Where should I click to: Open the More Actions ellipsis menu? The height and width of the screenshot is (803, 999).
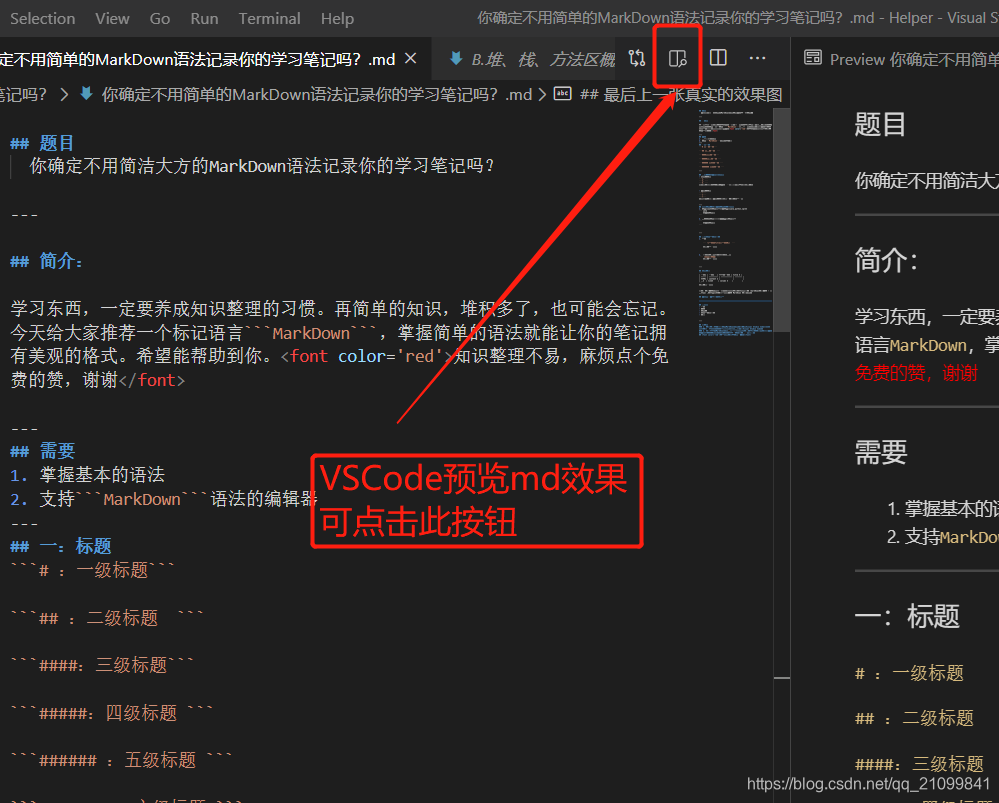tap(758, 59)
